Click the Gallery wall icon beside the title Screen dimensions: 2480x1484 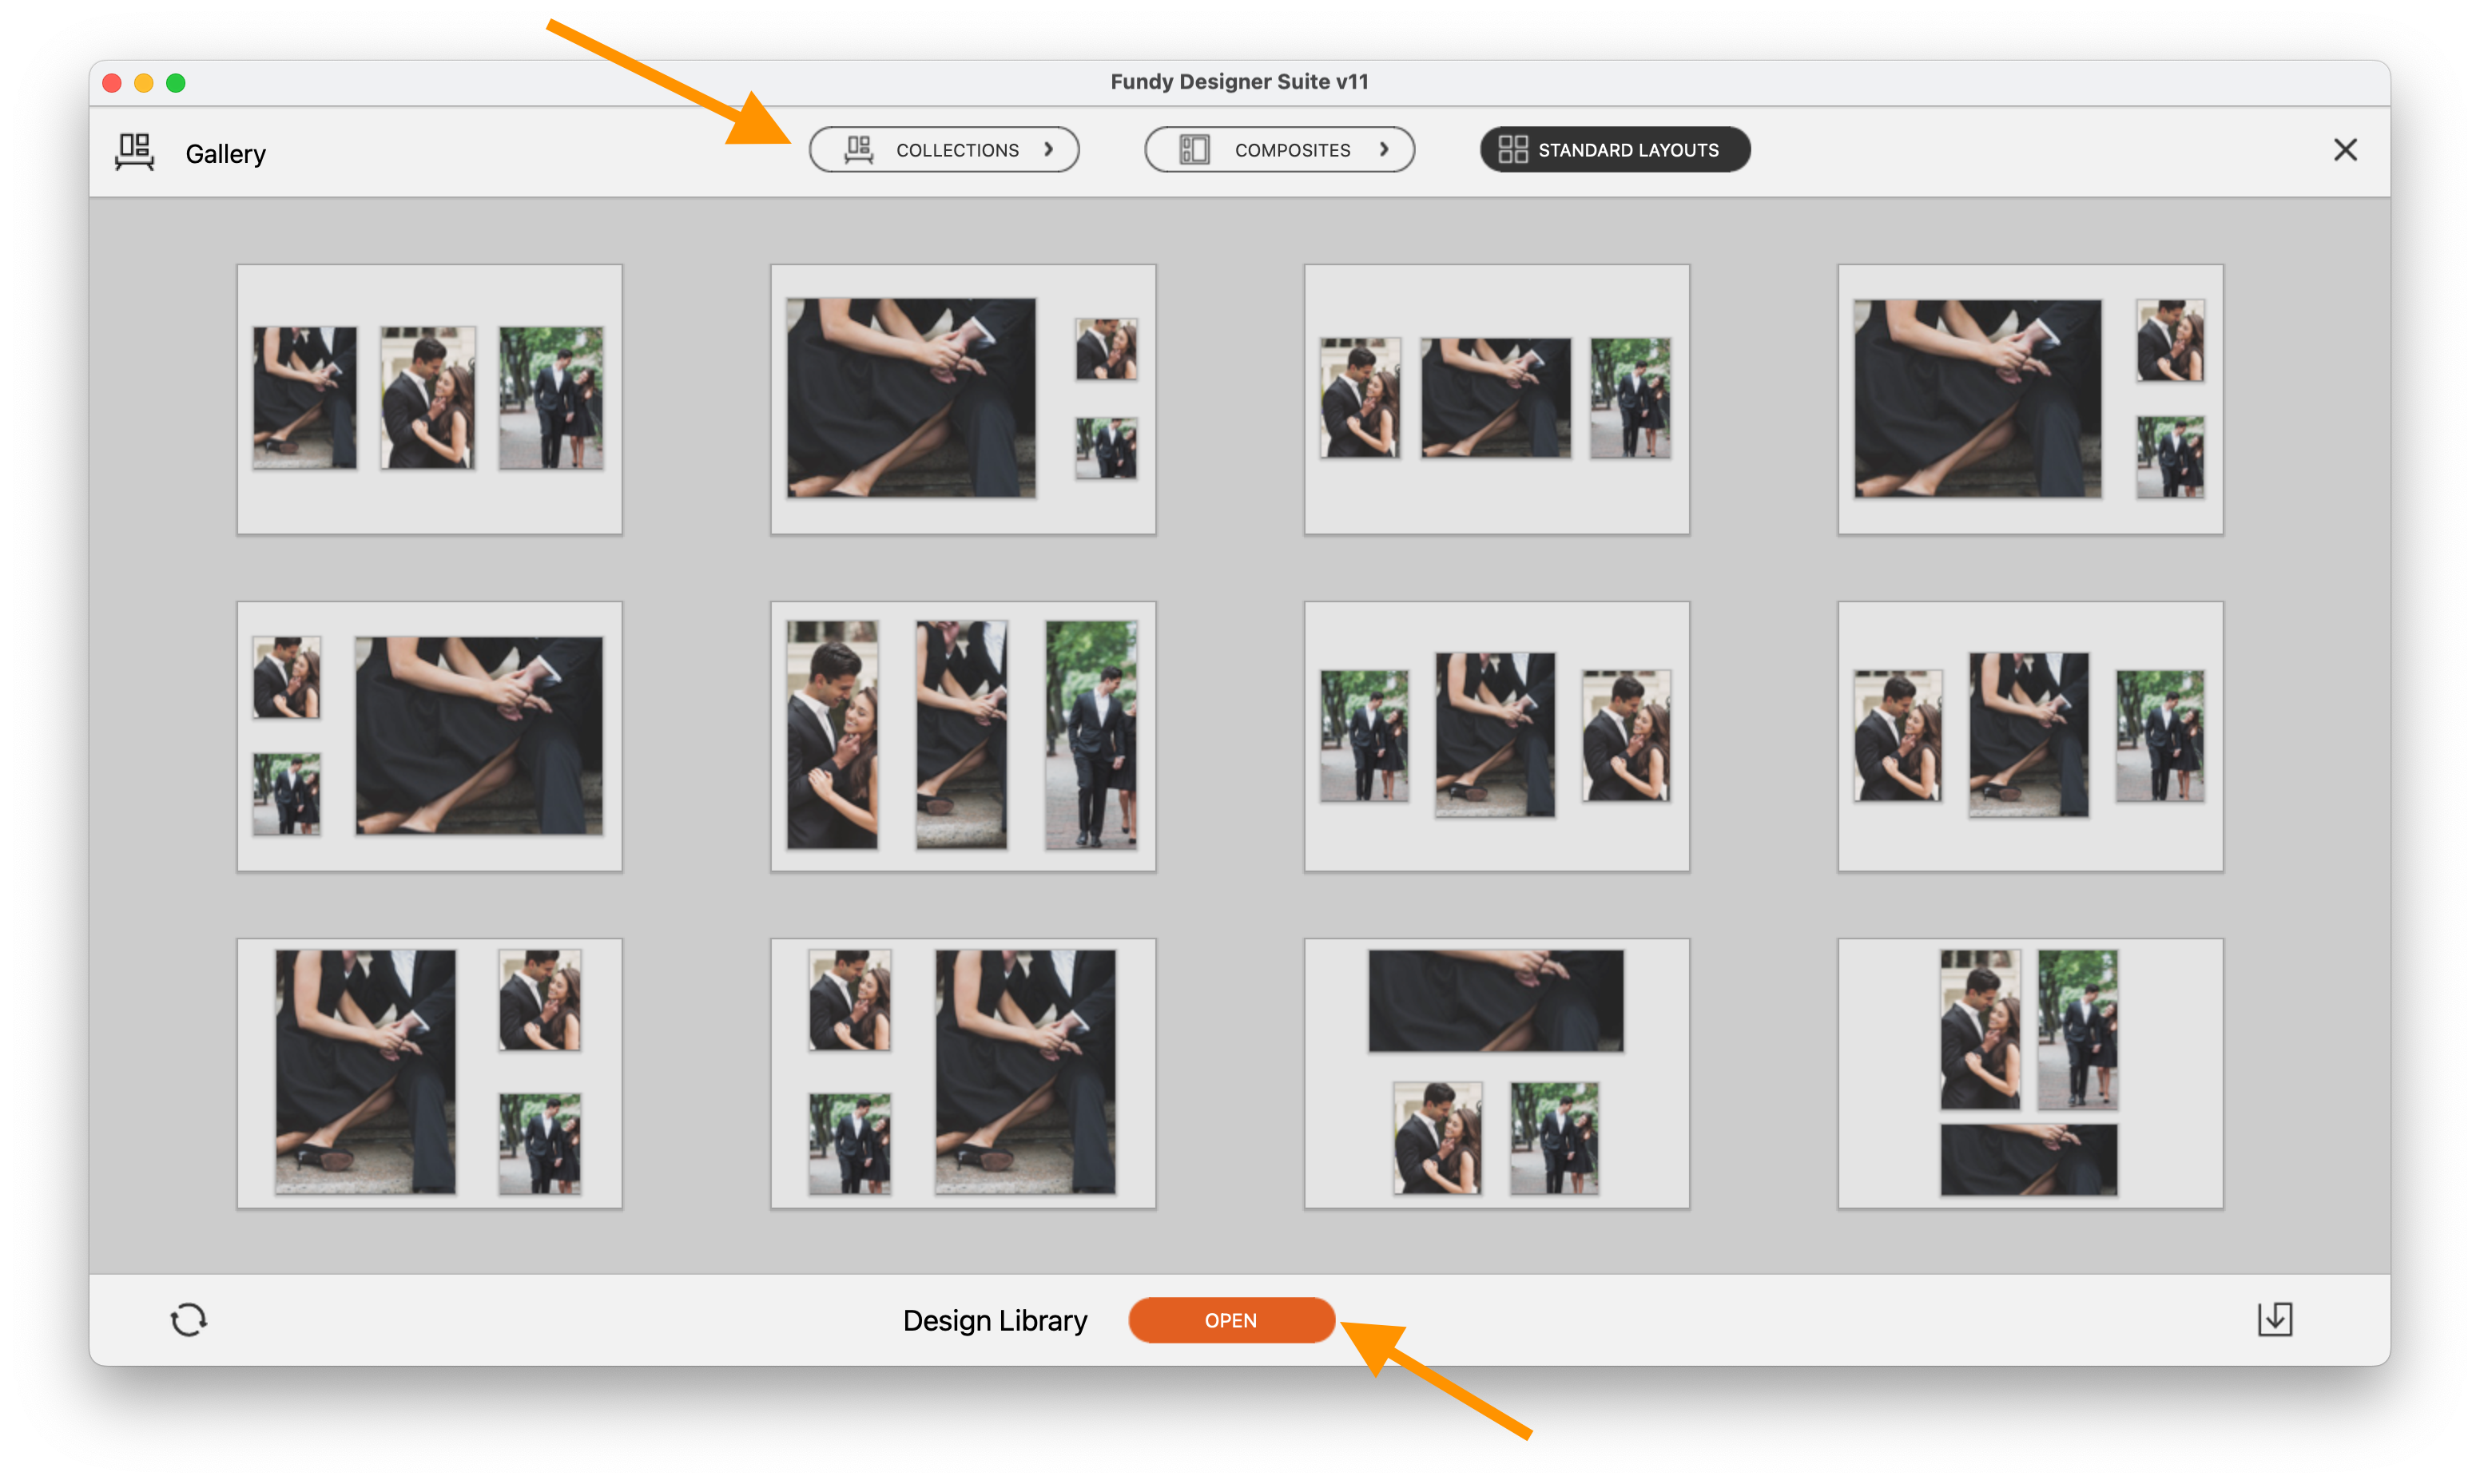(x=134, y=152)
